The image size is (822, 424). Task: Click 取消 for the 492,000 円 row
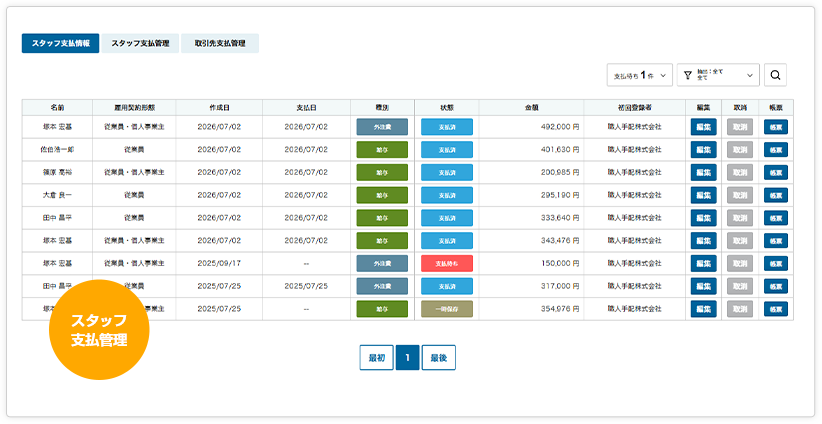coord(740,127)
